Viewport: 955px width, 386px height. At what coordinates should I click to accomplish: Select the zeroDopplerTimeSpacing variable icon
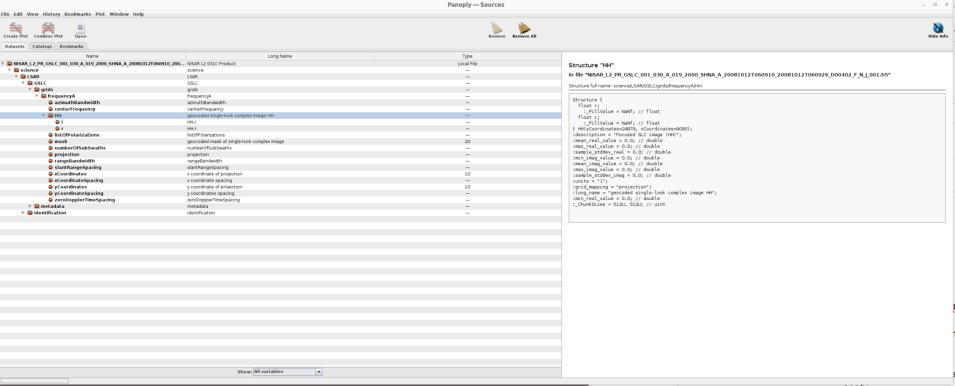tap(51, 200)
